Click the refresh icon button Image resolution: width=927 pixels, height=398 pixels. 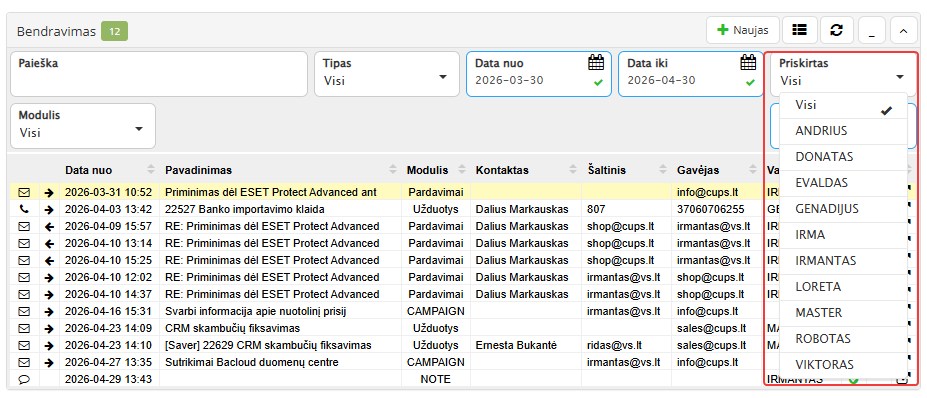pyautogui.click(x=837, y=30)
